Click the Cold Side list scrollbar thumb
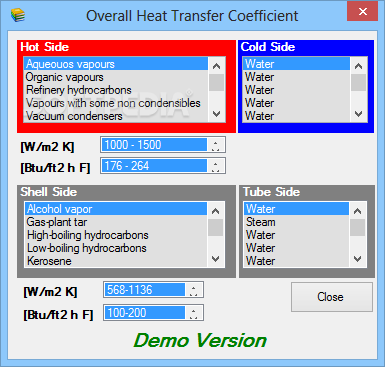 [359, 82]
